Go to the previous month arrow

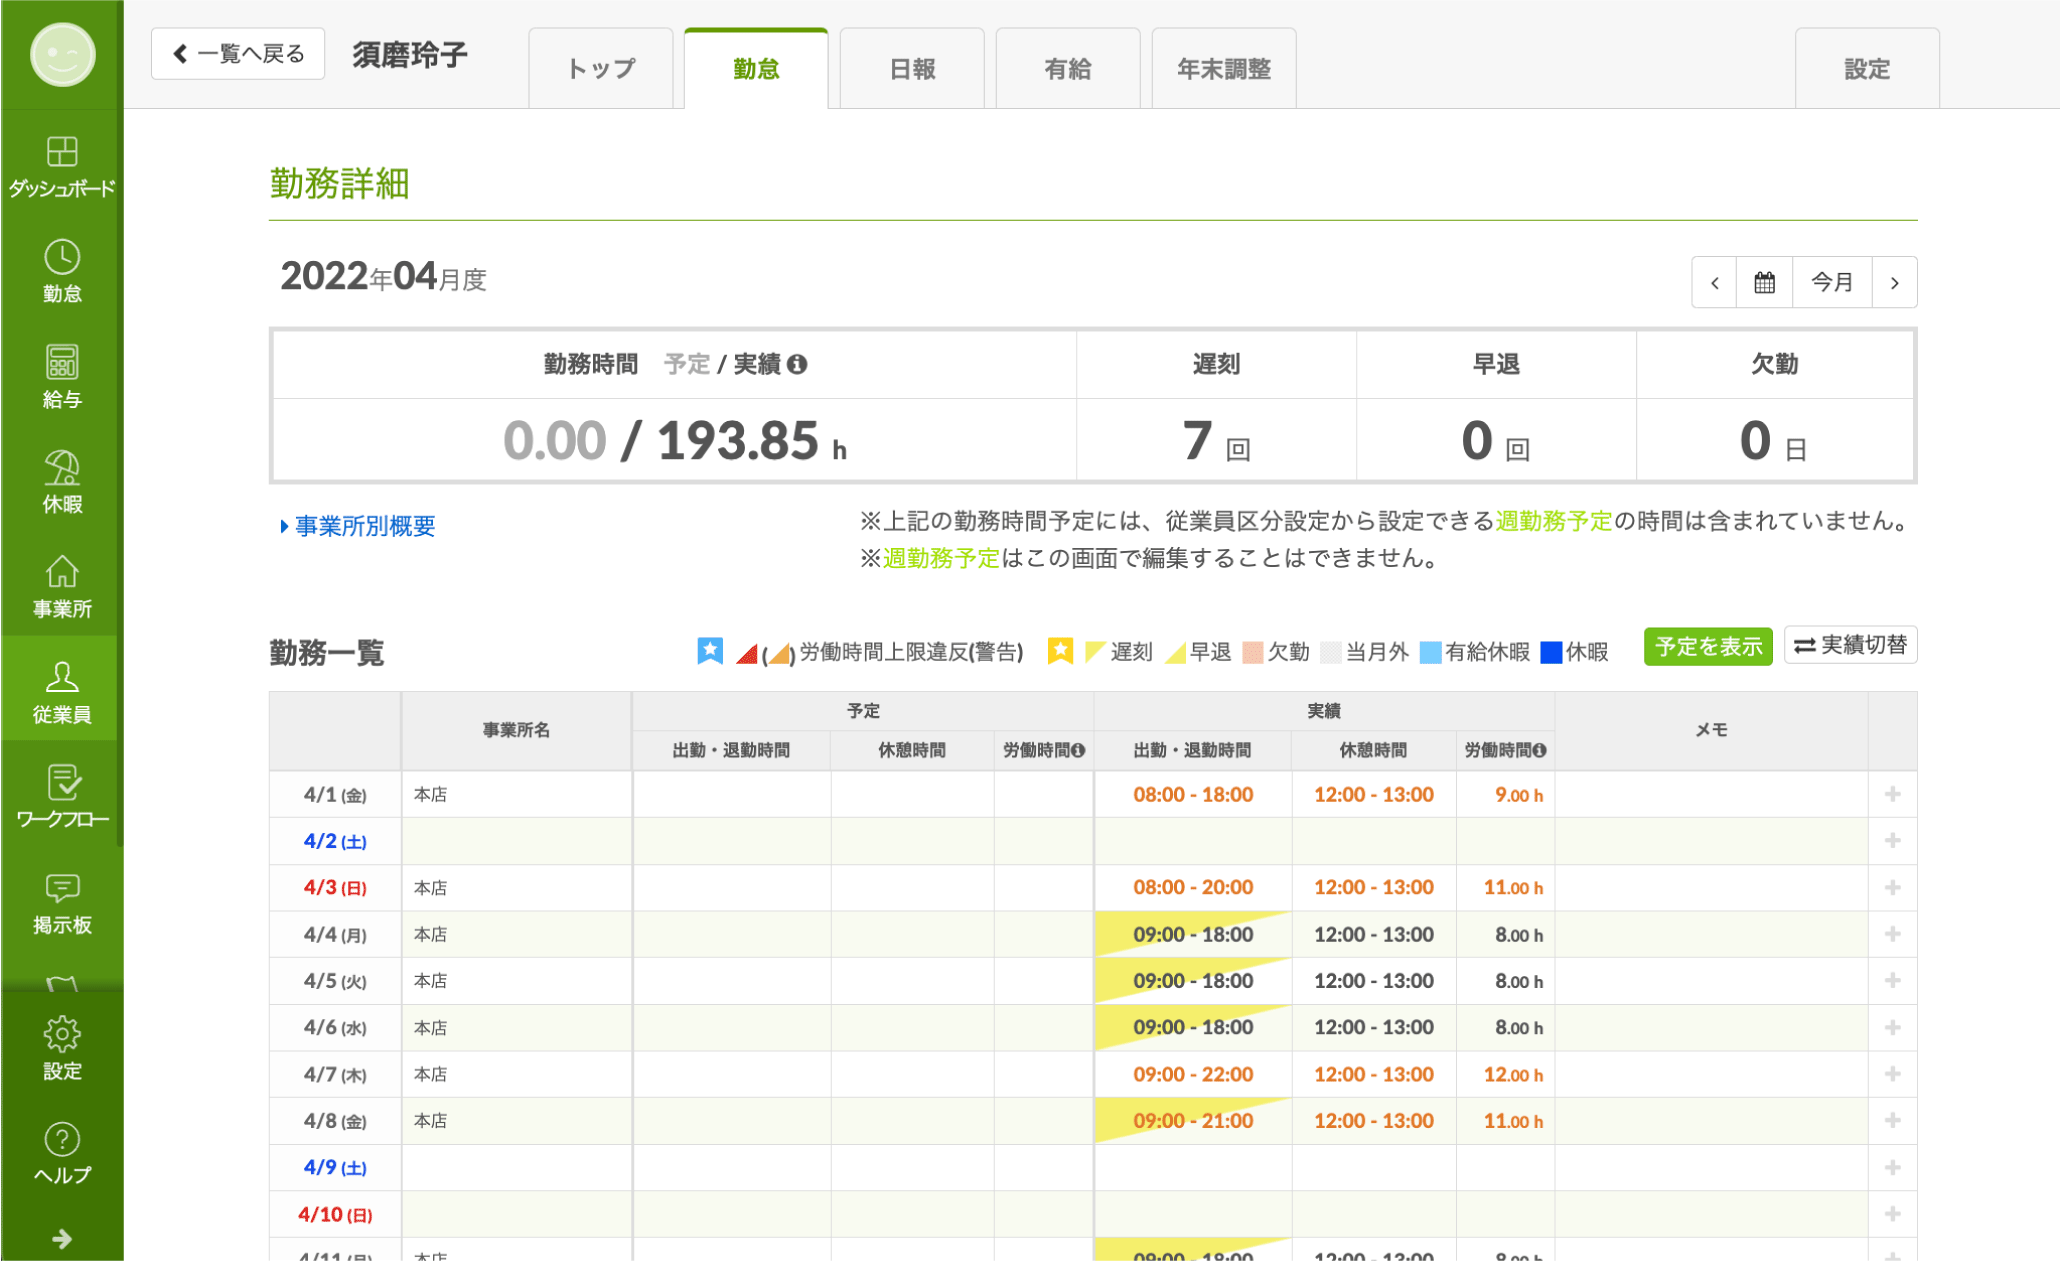1714,282
